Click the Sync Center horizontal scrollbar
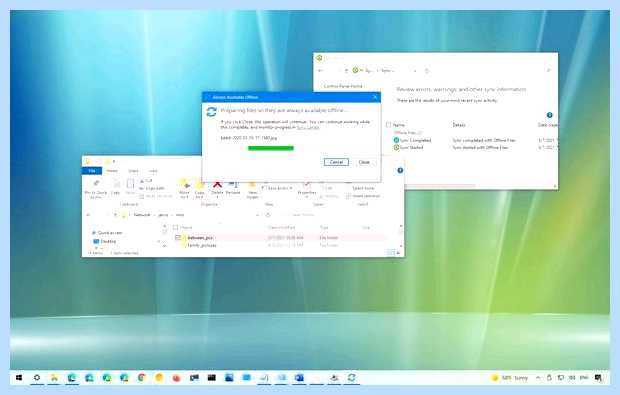Image resolution: width=620 pixels, height=395 pixels. (439, 185)
